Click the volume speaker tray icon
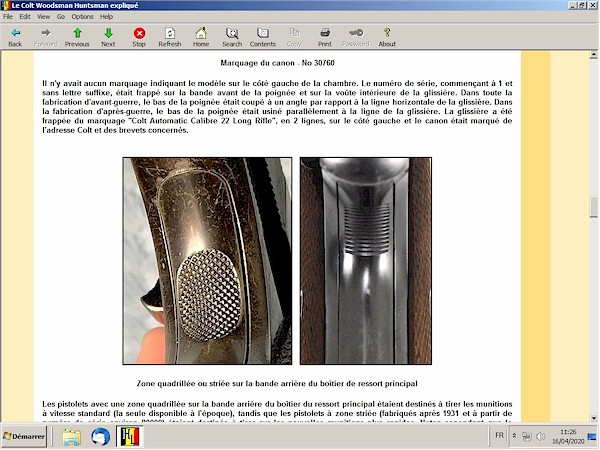This screenshot has height=450, width=600. pyautogui.click(x=540, y=436)
